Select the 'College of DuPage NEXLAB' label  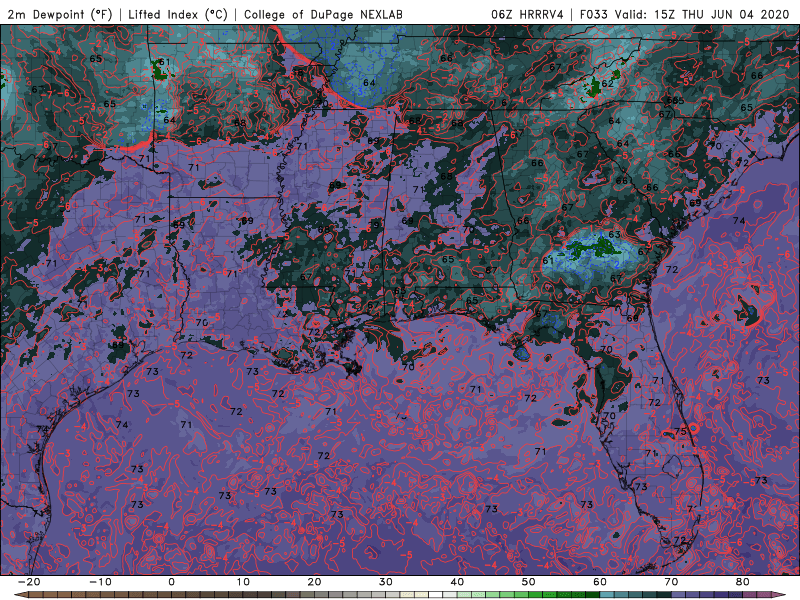(x=323, y=14)
